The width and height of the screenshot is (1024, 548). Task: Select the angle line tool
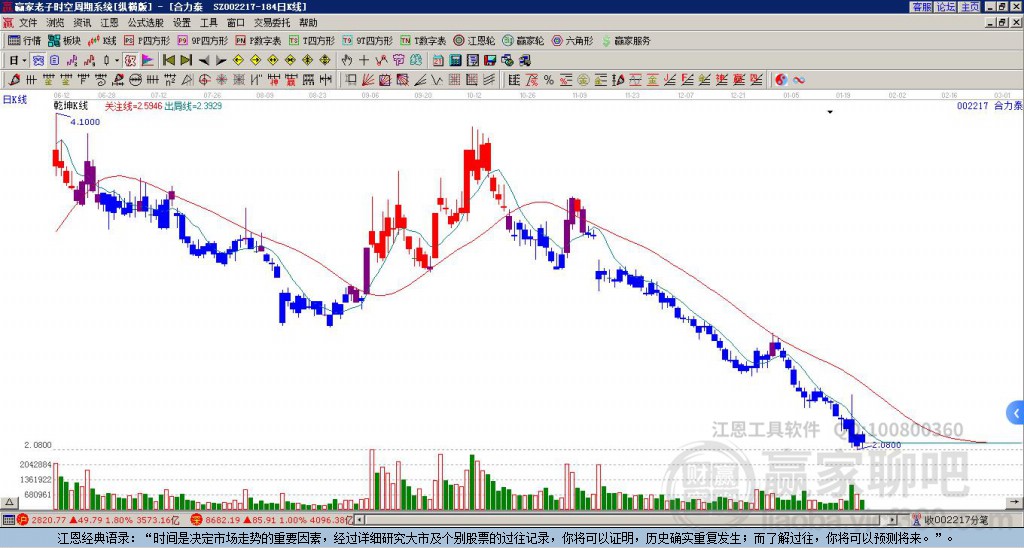[420, 80]
